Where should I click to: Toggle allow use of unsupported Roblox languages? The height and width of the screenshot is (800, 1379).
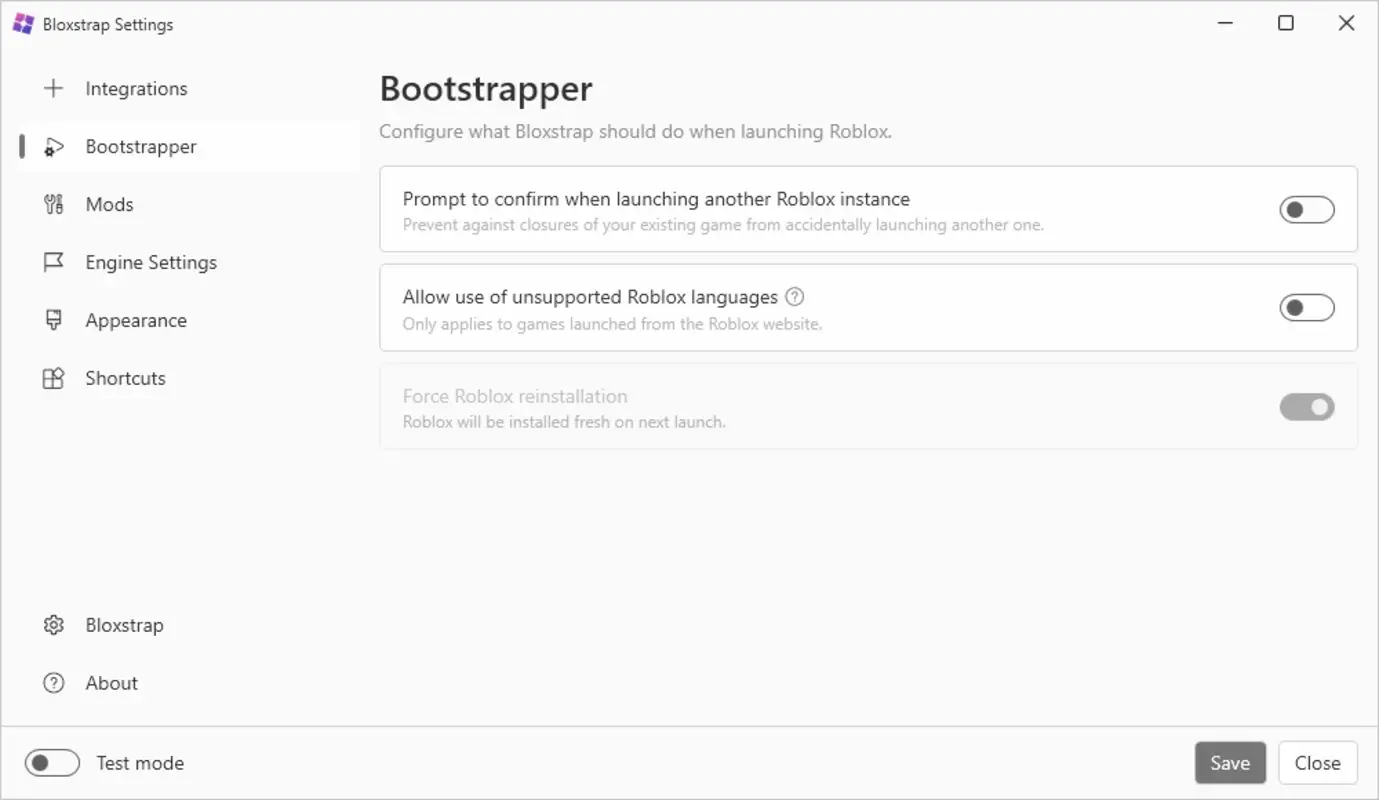point(1307,307)
